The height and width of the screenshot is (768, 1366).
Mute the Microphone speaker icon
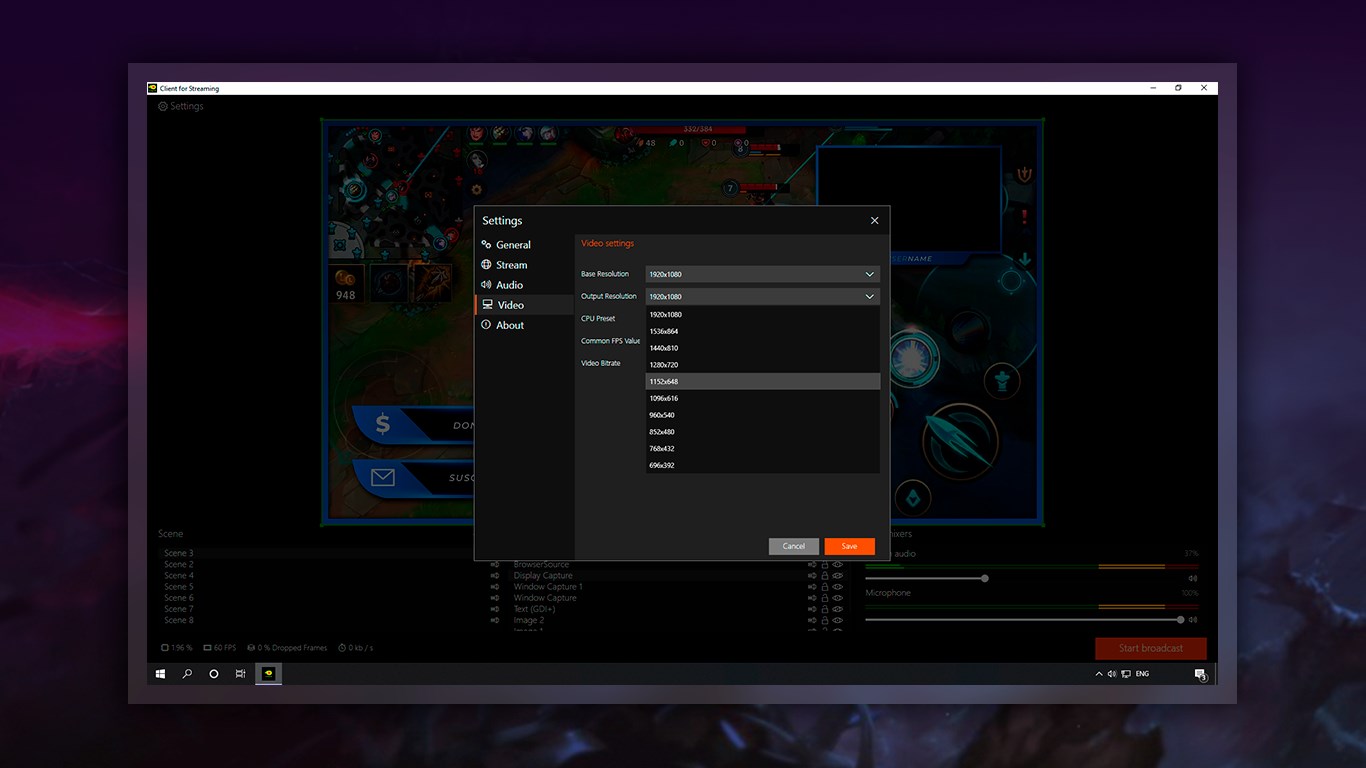point(1192,620)
